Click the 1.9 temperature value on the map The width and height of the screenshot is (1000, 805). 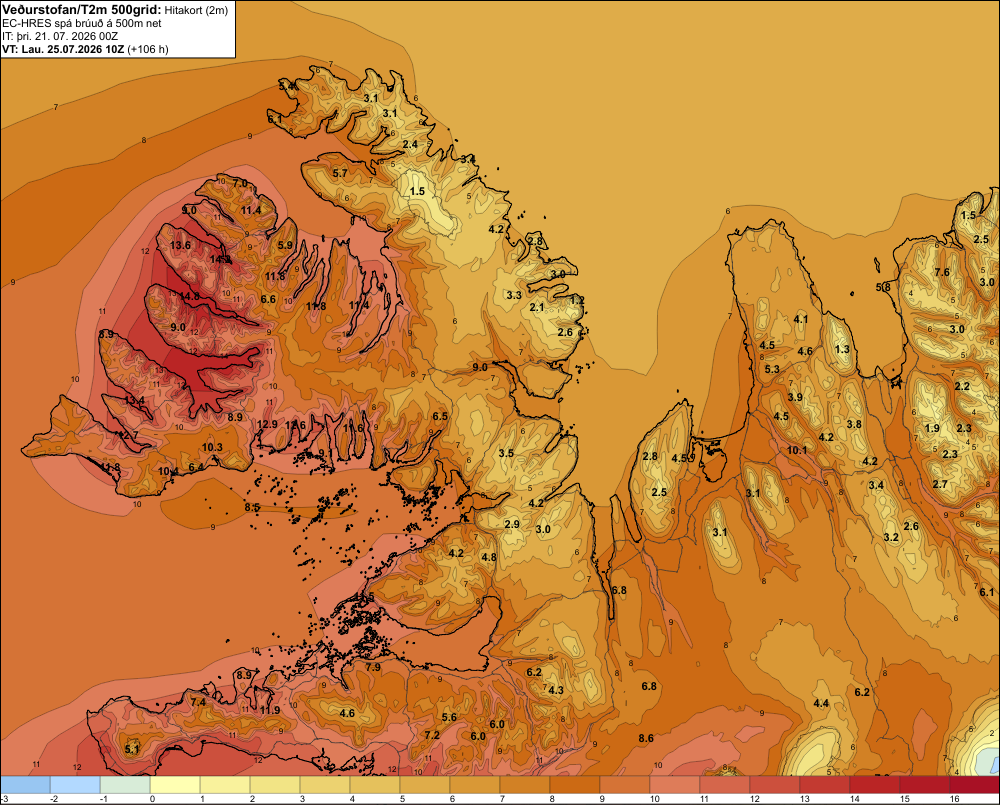click(x=932, y=428)
